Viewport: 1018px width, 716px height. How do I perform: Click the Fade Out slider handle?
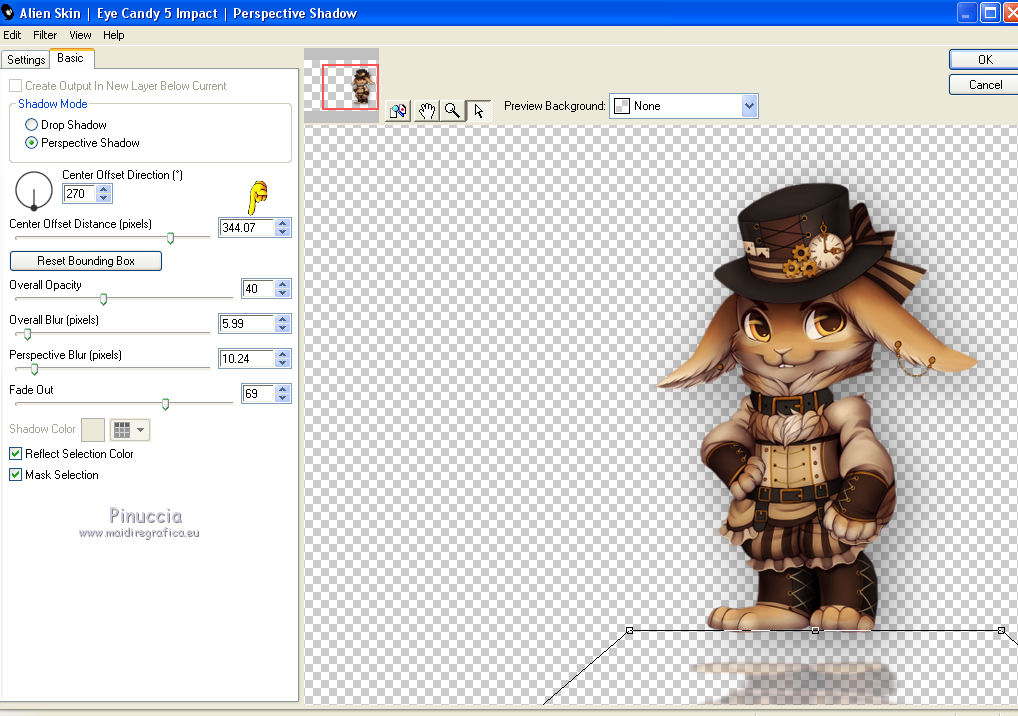[166, 404]
